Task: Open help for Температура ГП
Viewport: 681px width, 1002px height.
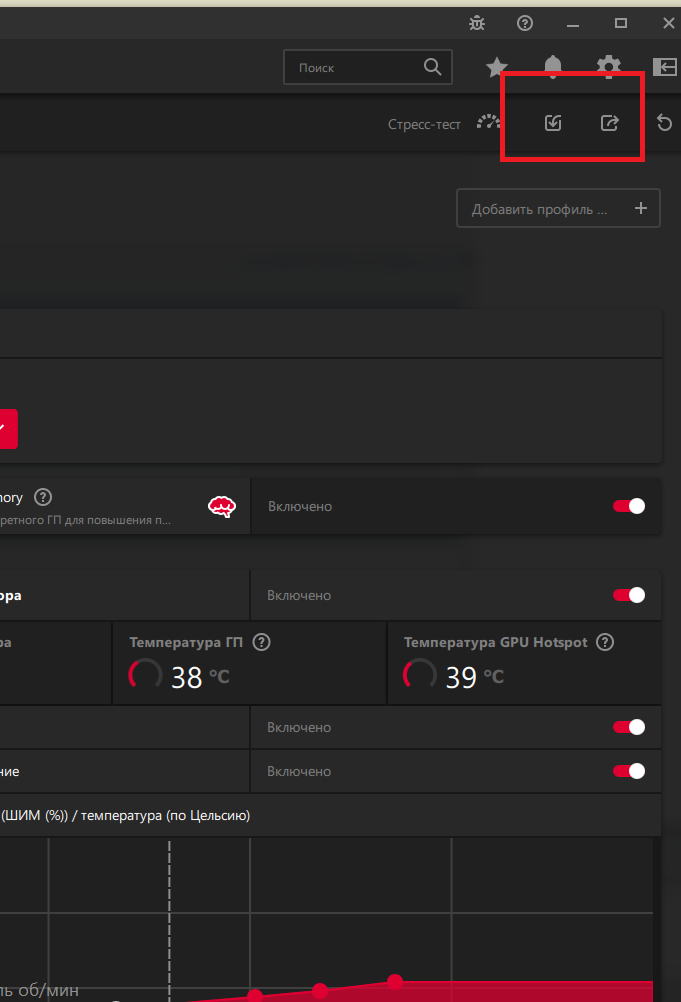Action: point(261,642)
